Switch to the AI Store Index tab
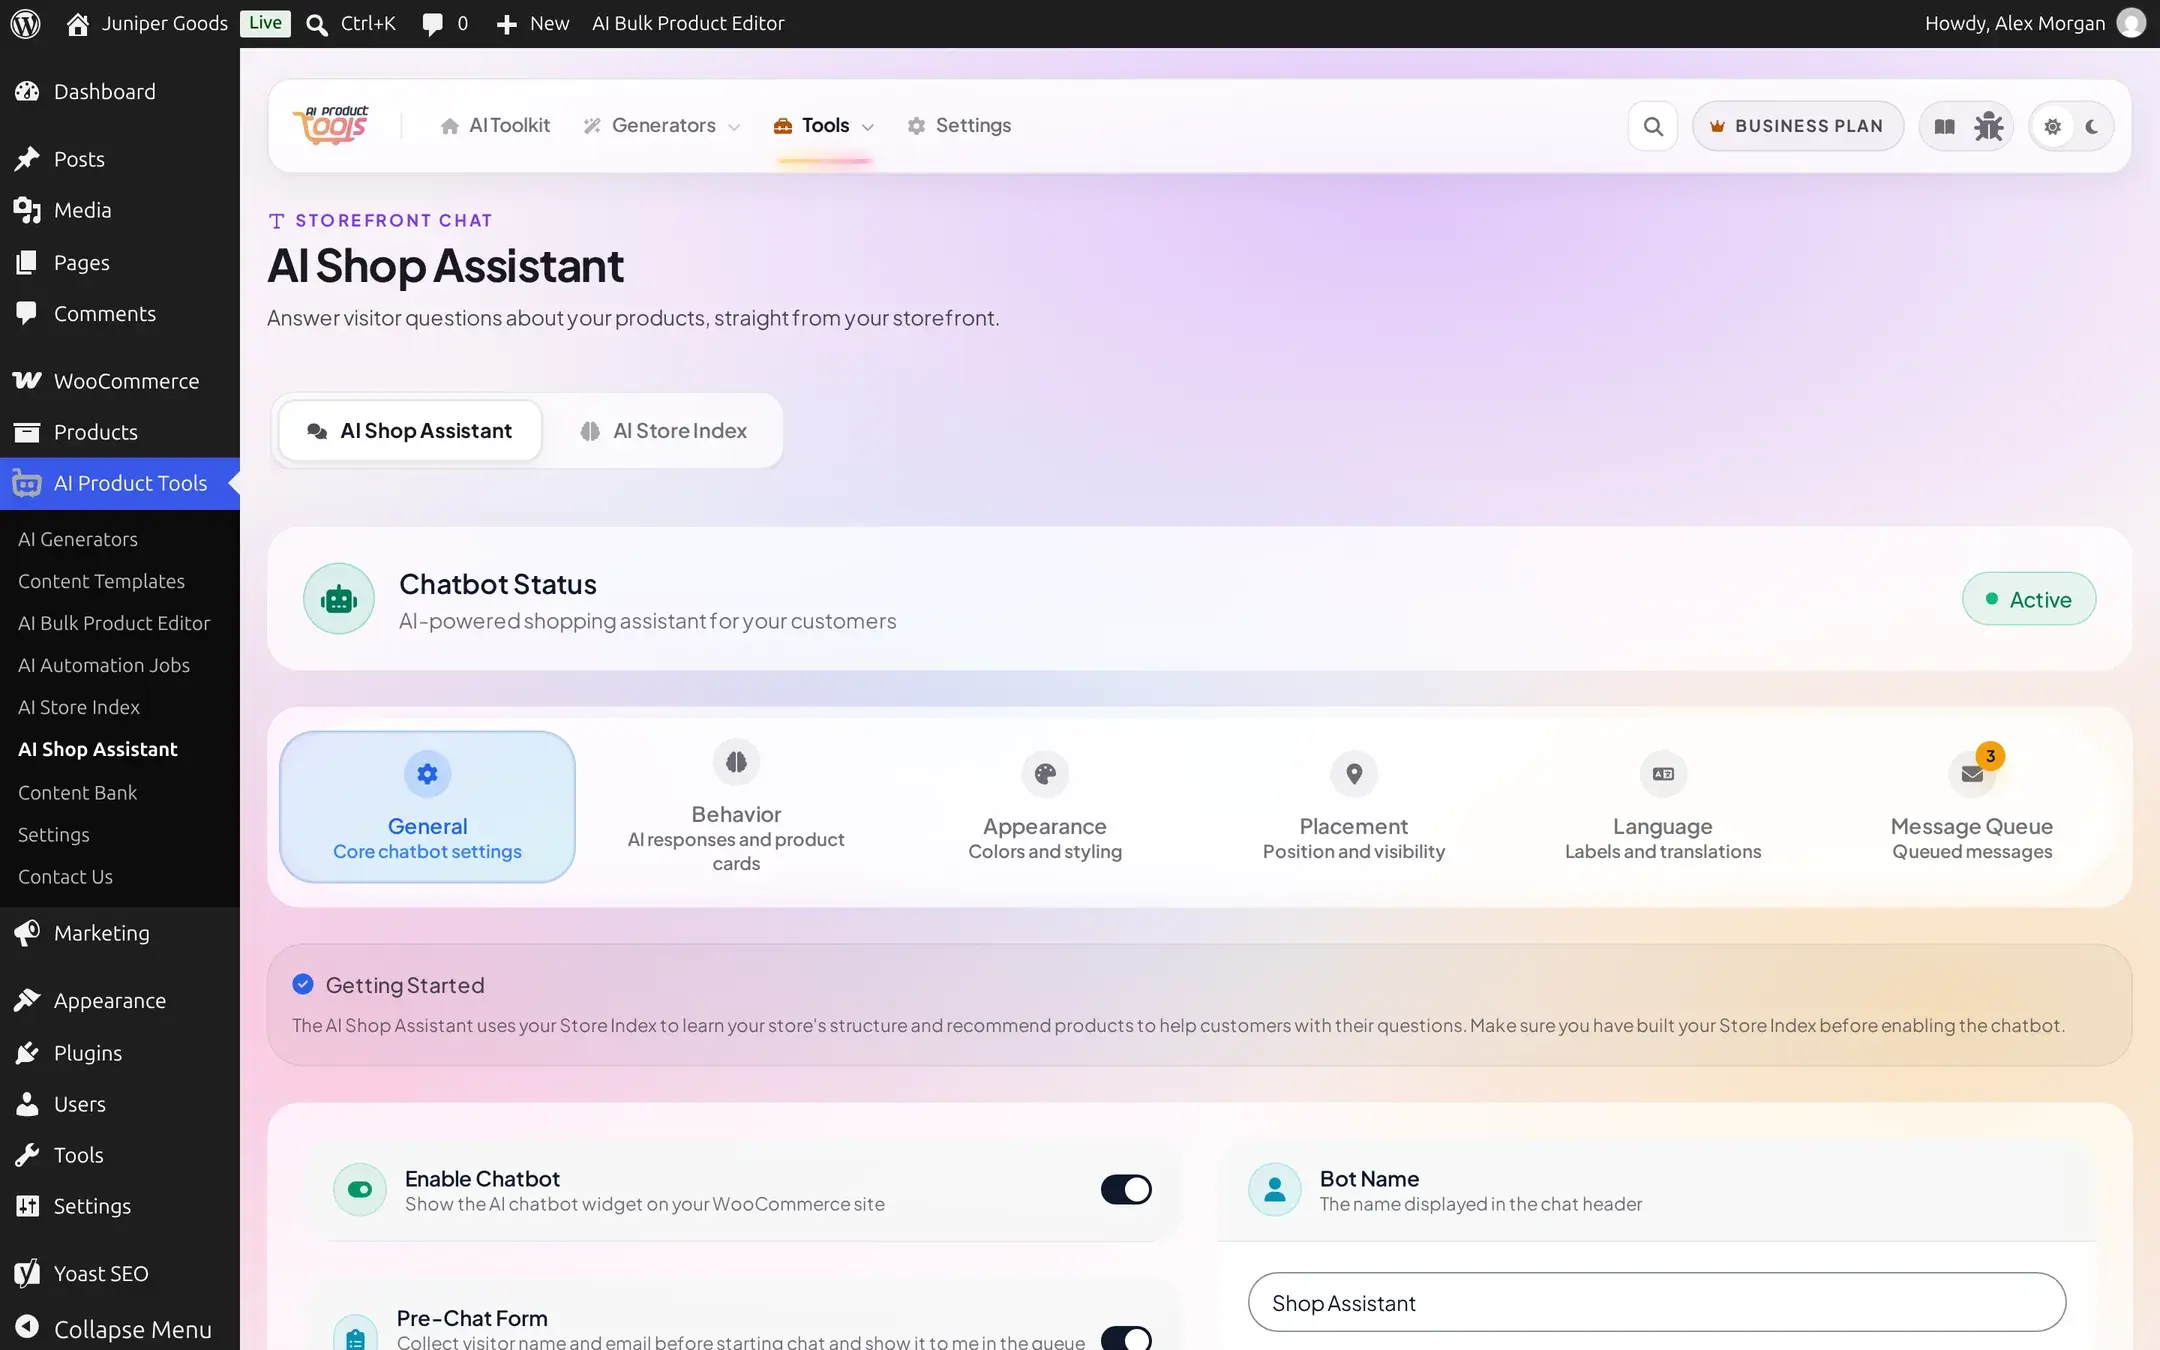 (x=664, y=431)
